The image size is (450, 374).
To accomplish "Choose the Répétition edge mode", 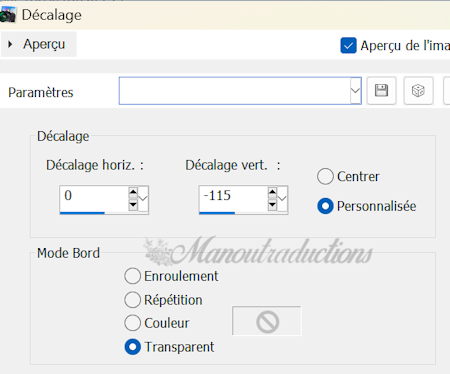I will pos(132,300).
